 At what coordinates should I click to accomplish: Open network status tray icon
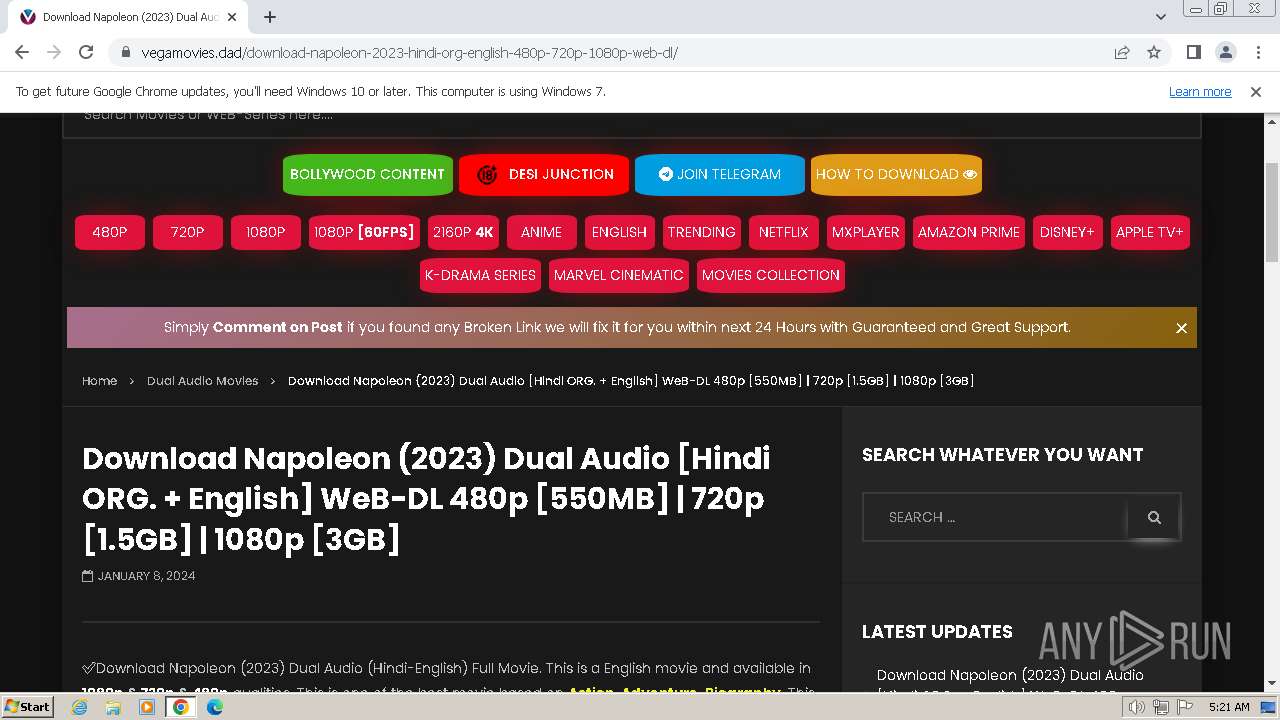[1160, 707]
